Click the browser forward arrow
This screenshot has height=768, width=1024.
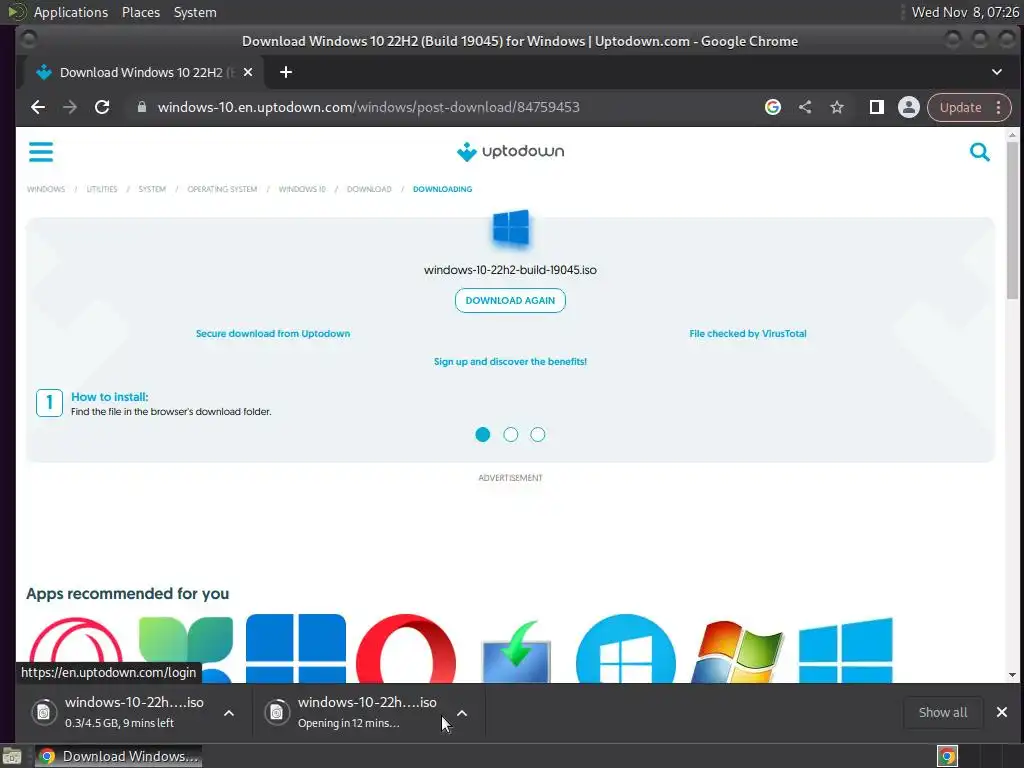70,107
